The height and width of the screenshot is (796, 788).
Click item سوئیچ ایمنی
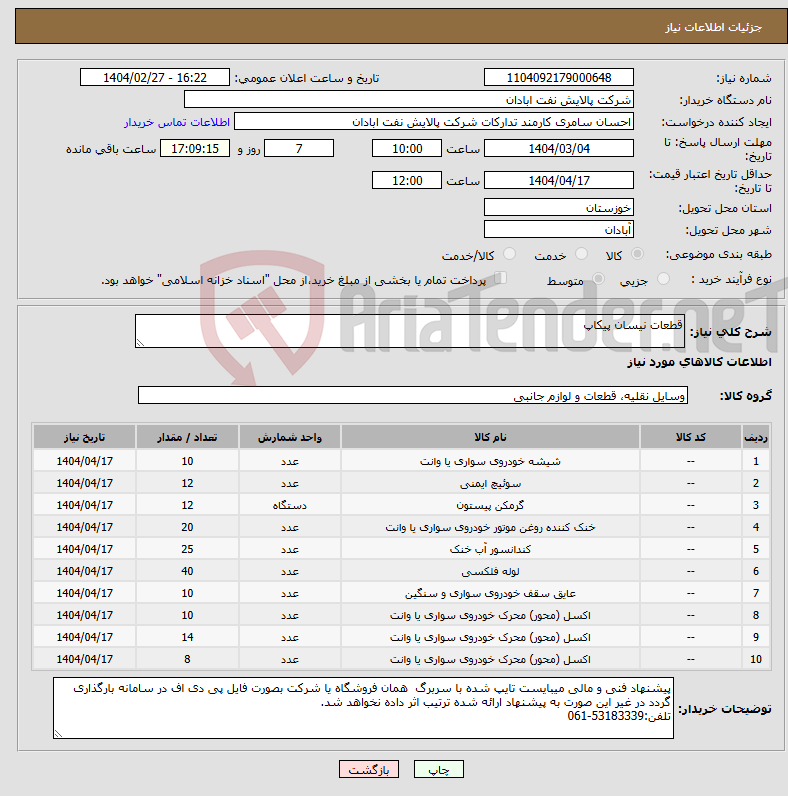pos(490,483)
